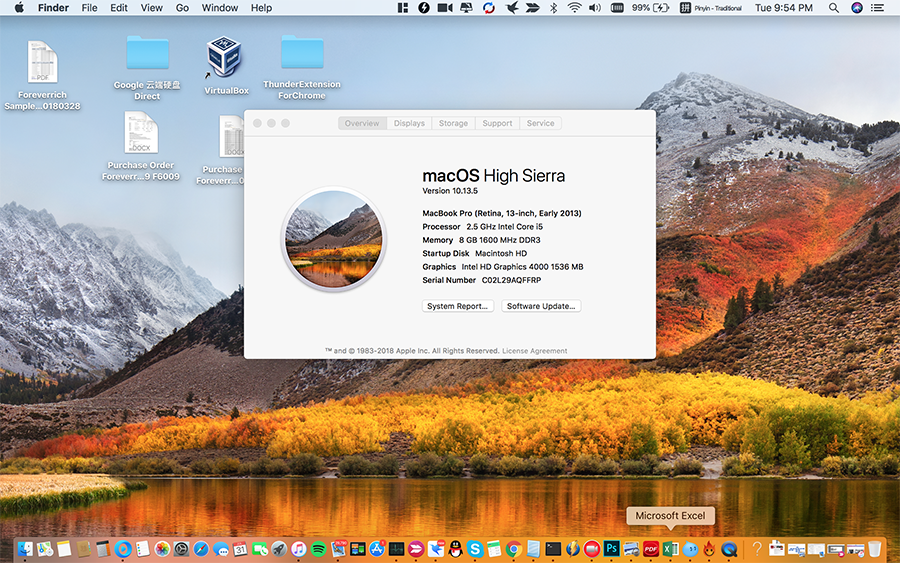Image resolution: width=900 pixels, height=563 pixels.
Task: Open the volume control menu
Action: 595,8
